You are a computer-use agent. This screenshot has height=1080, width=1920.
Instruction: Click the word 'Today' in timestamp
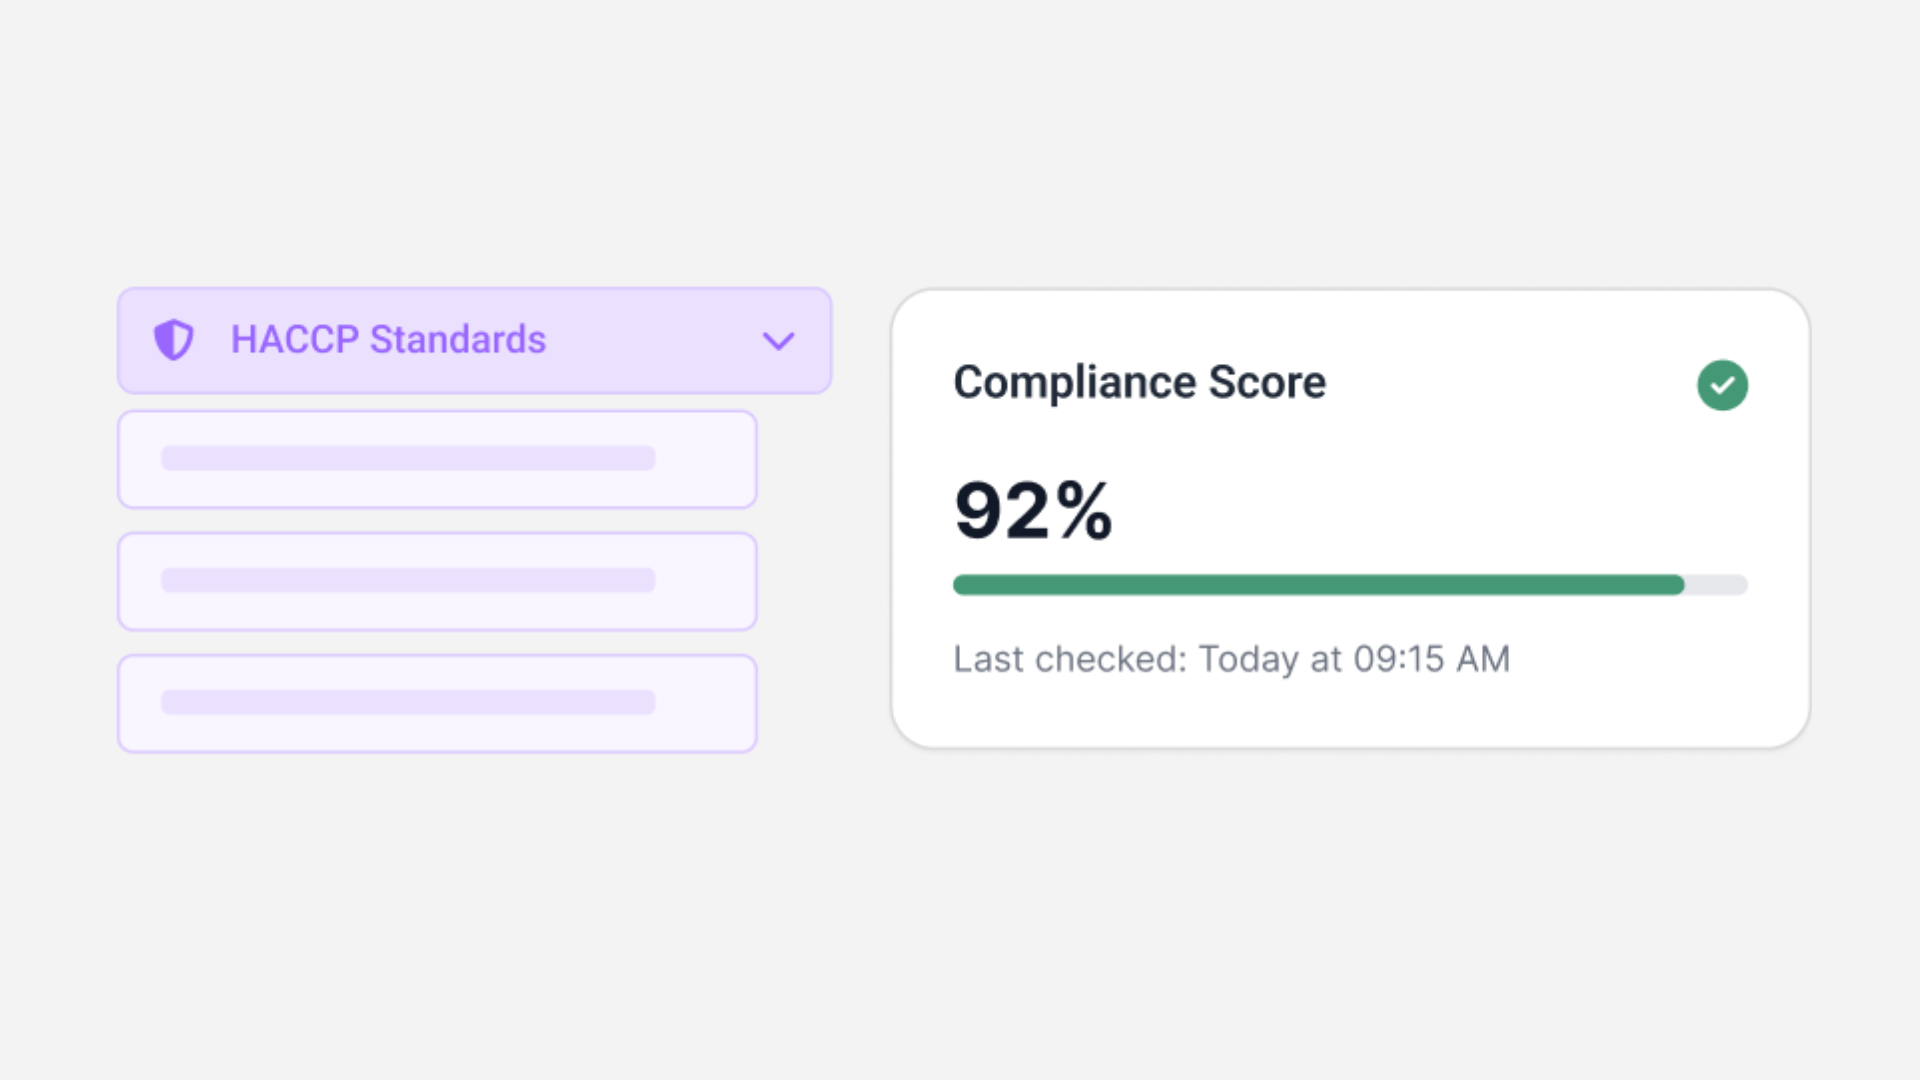click(x=1248, y=659)
